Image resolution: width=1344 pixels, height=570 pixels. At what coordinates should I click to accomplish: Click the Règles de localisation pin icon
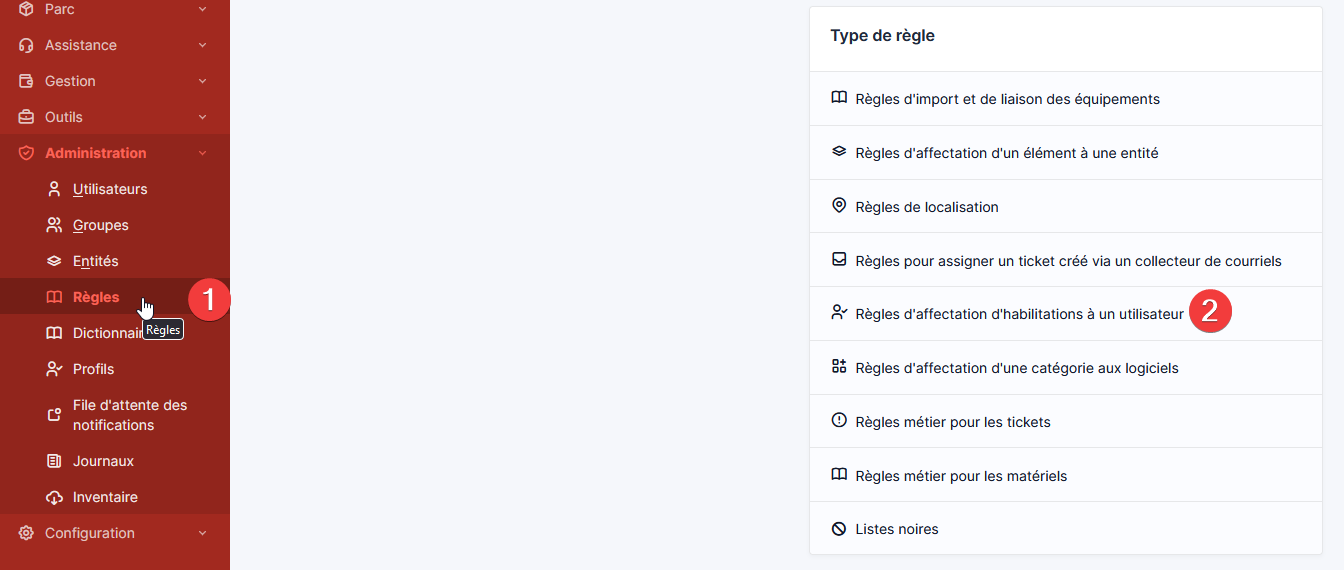pyautogui.click(x=839, y=206)
